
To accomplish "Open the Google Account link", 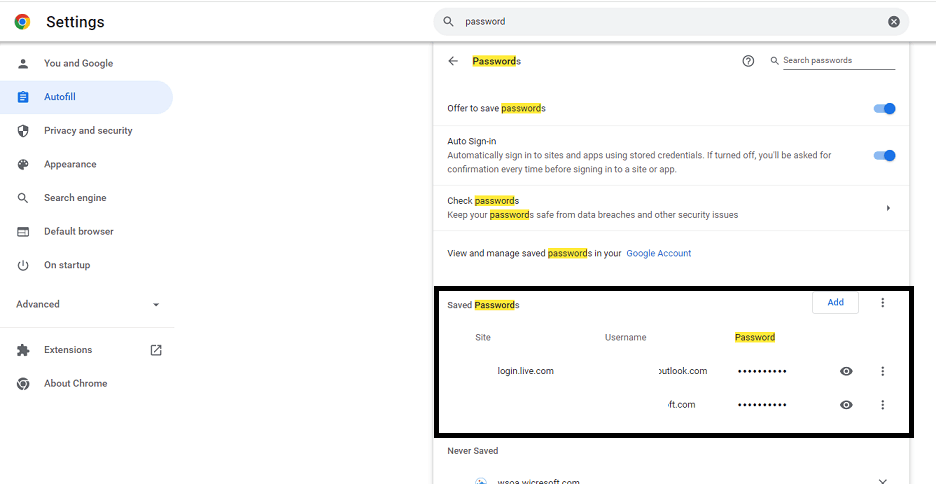I will pyautogui.click(x=658, y=253).
